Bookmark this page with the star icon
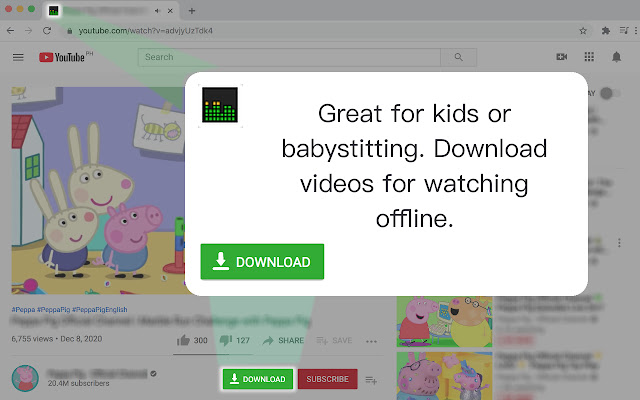 click(x=583, y=31)
